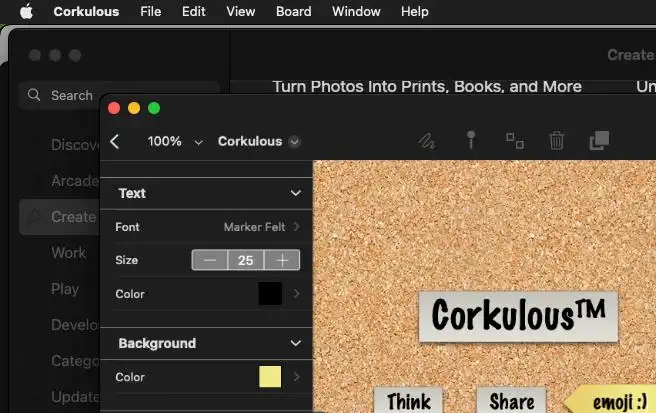Click the black text color swatch
656x413 pixels.
tap(270, 294)
